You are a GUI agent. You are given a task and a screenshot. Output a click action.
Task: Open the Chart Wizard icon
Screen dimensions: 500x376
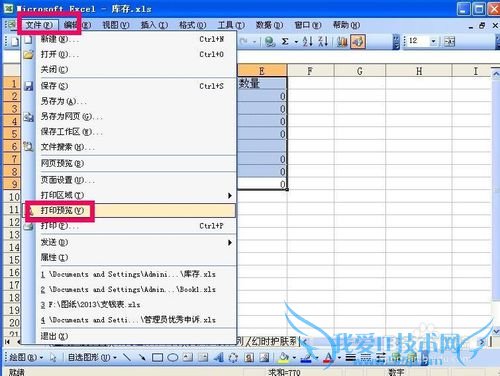[342, 41]
